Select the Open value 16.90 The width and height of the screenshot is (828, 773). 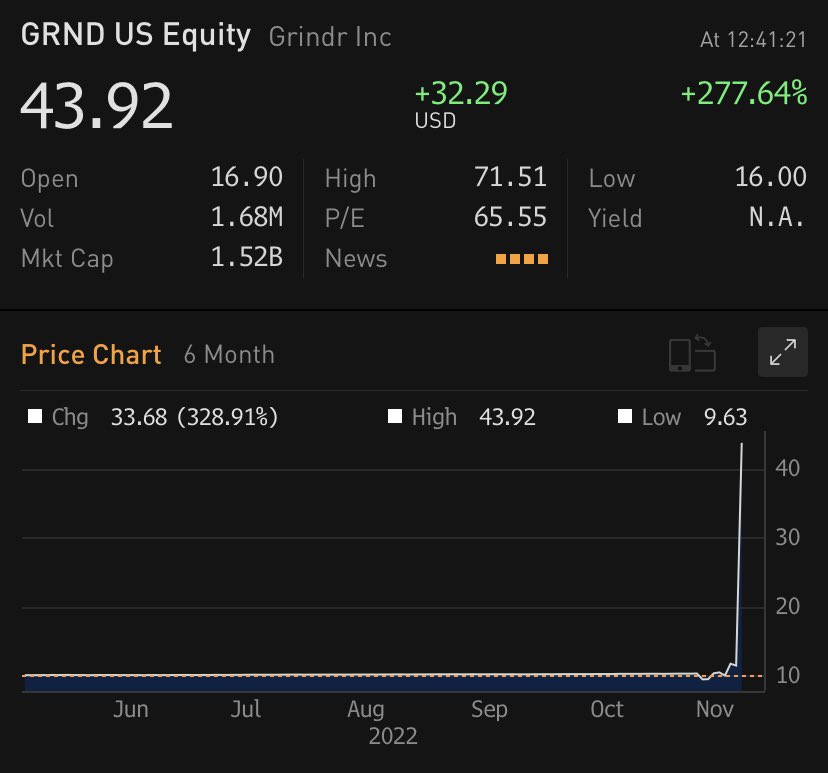[x=247, y=177]
